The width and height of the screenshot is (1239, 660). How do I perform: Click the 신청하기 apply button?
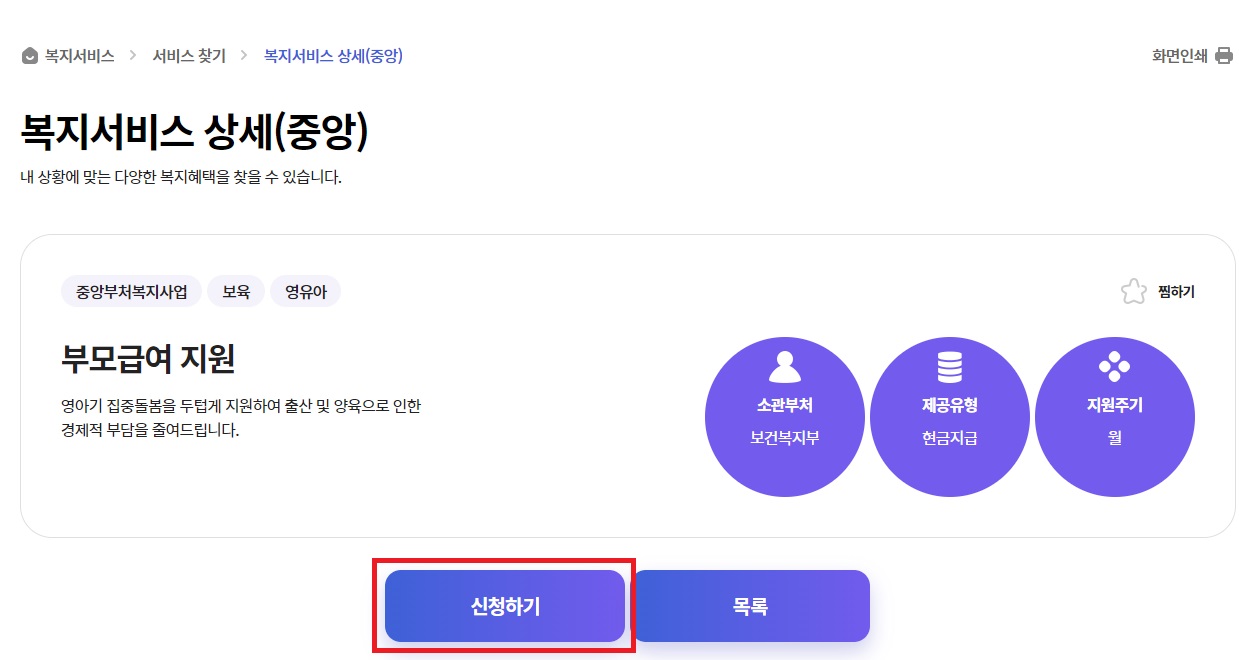tap(504, 605)
